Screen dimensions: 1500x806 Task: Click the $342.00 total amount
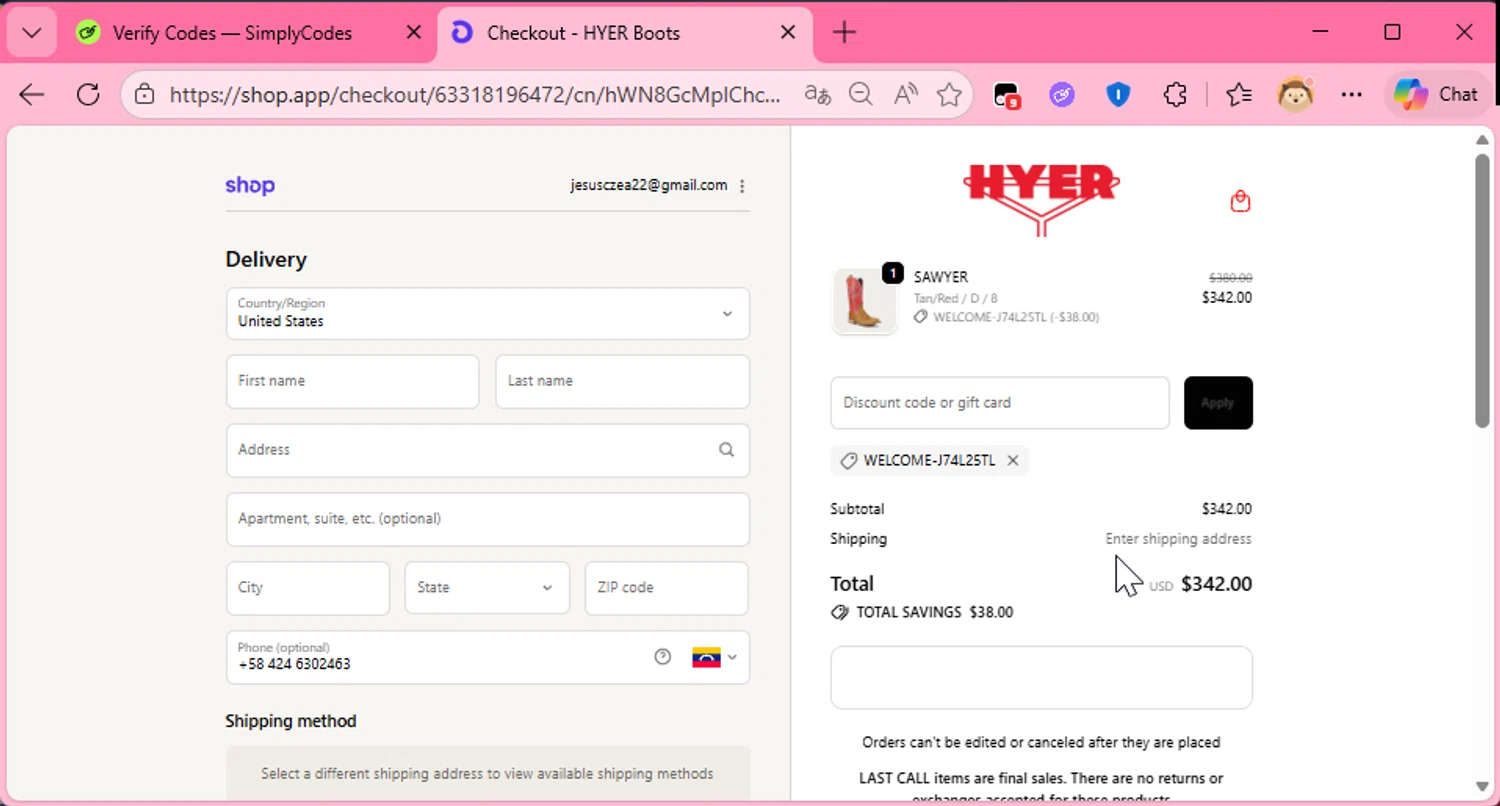(x=1216, y=584)
